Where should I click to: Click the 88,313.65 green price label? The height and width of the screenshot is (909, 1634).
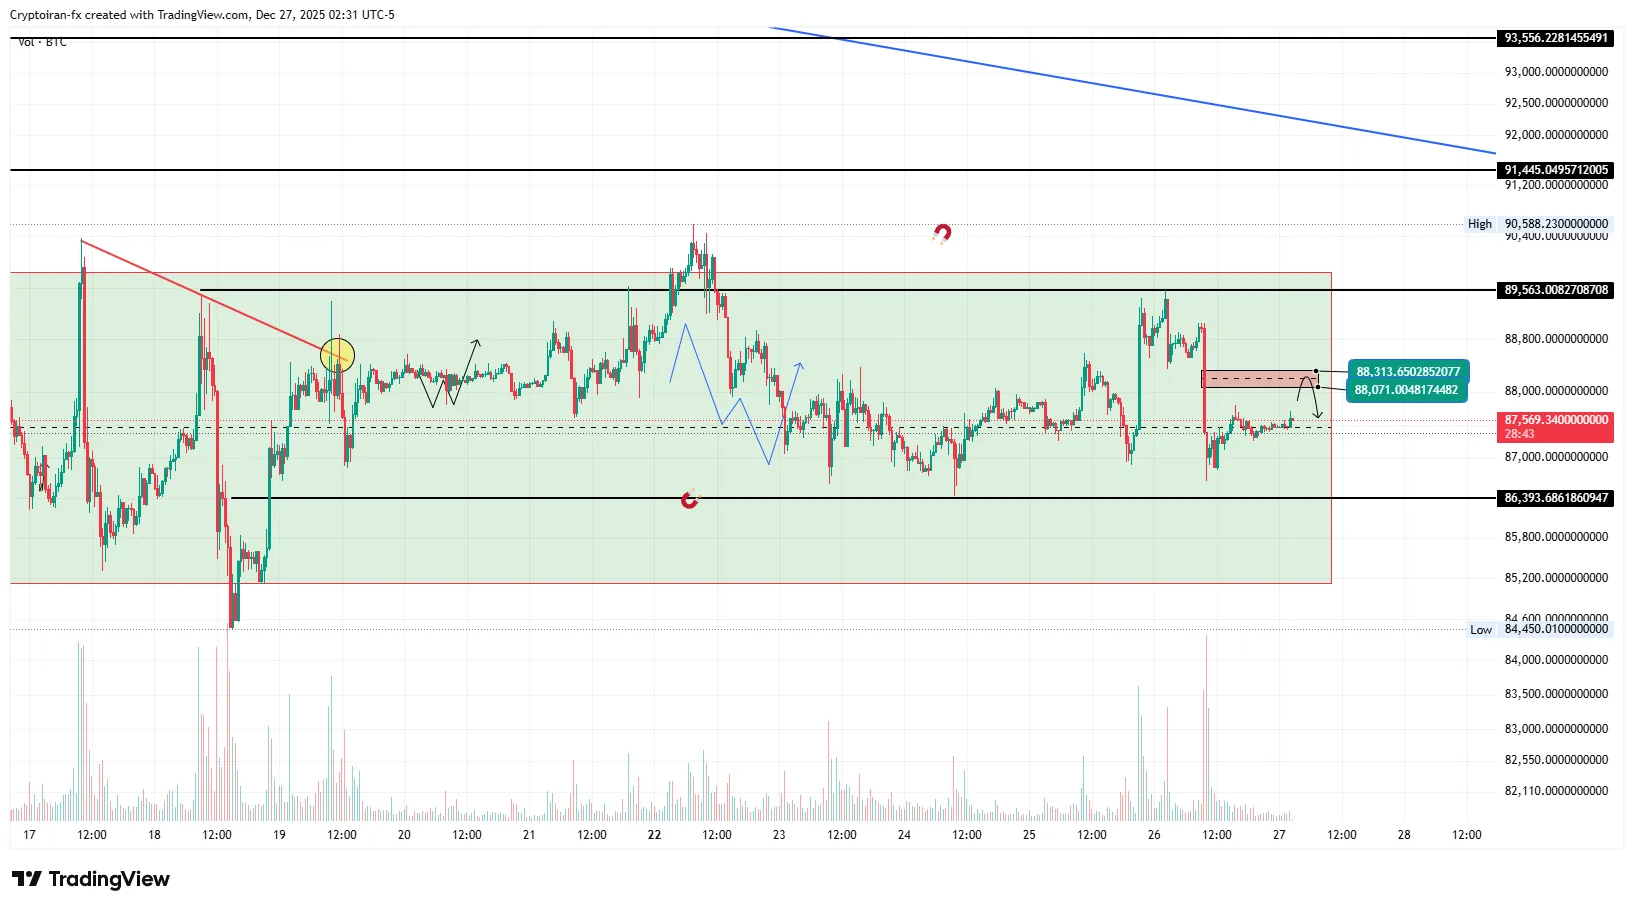[1407, 372]
